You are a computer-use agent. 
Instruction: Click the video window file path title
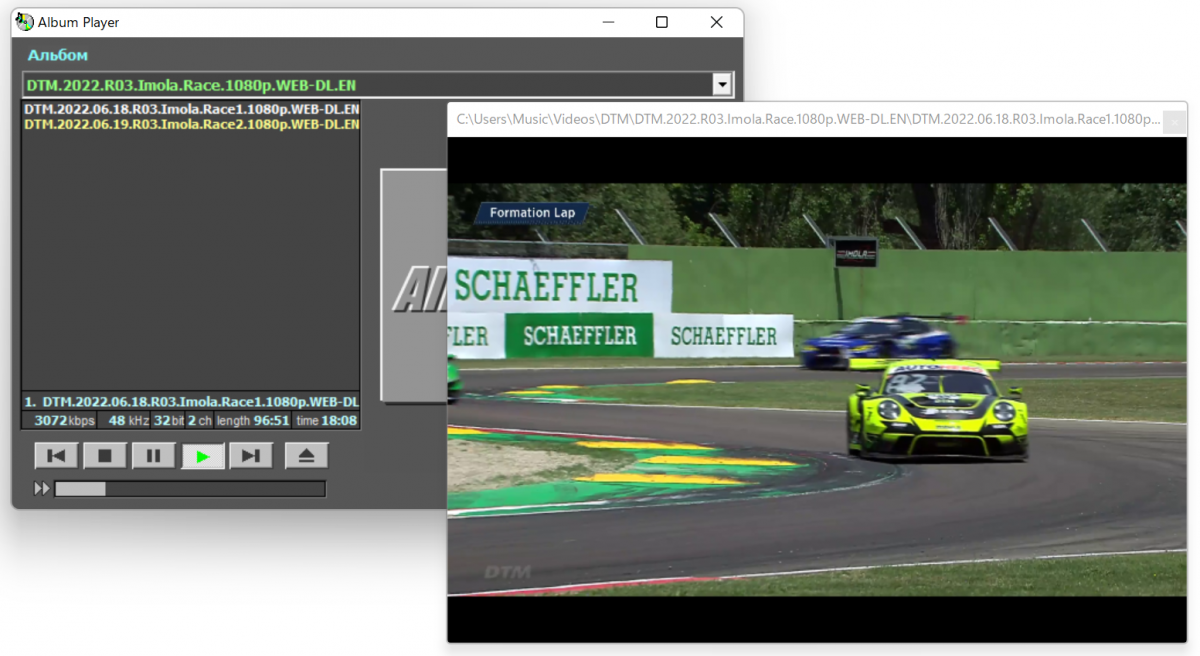[809, 119]
